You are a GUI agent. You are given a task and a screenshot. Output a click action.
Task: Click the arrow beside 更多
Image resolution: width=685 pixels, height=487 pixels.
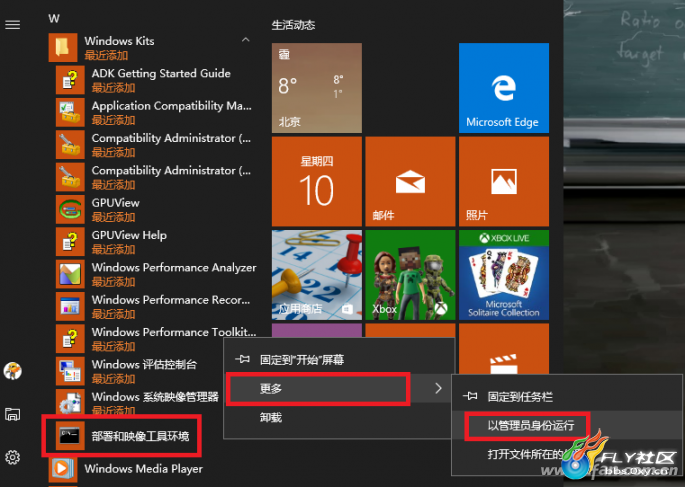(x=438, y=388)
